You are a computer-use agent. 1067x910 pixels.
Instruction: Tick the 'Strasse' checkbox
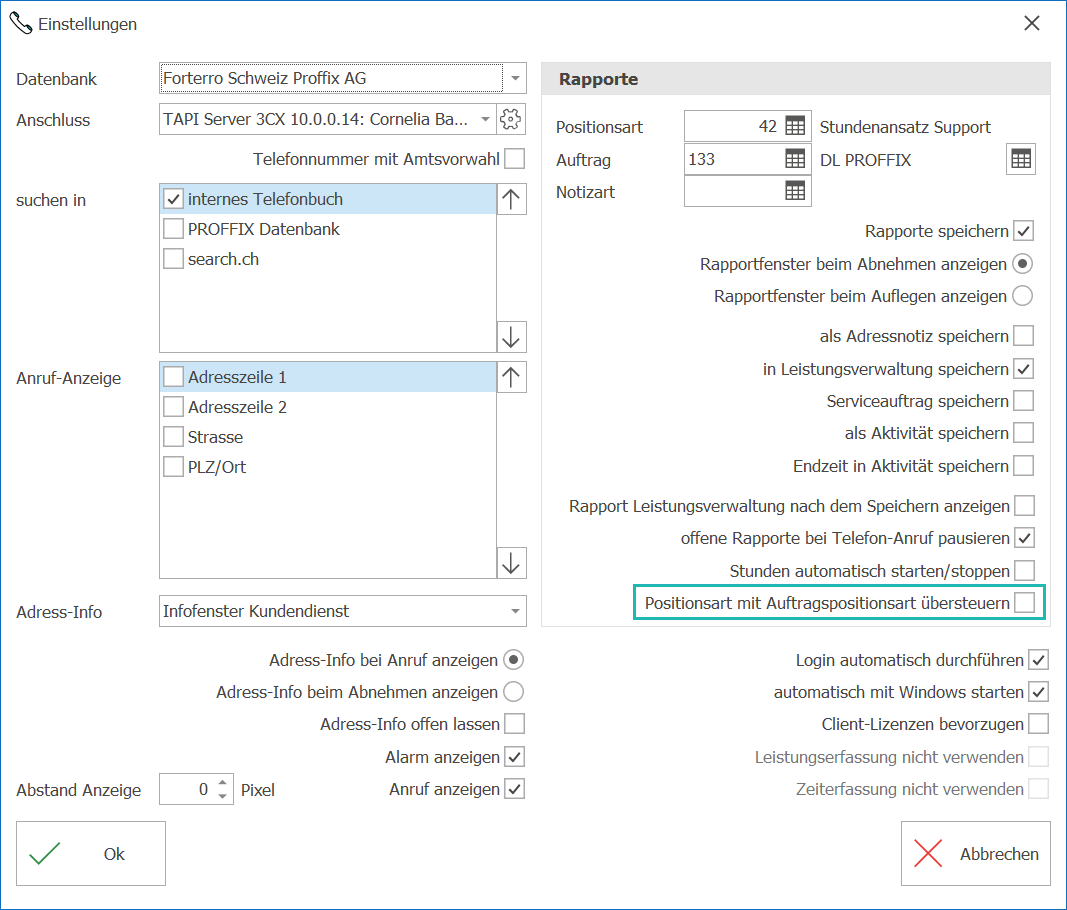point(174,437)
